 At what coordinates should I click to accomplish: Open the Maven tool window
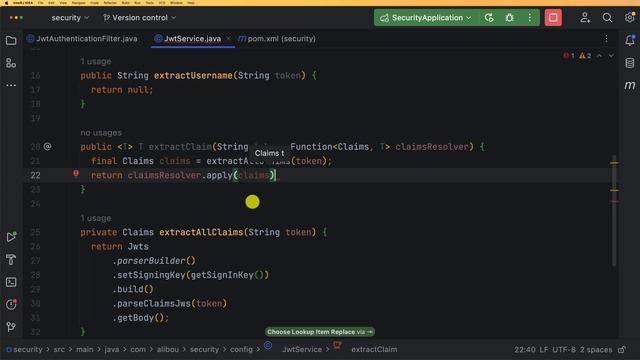[x=630, y=85]
